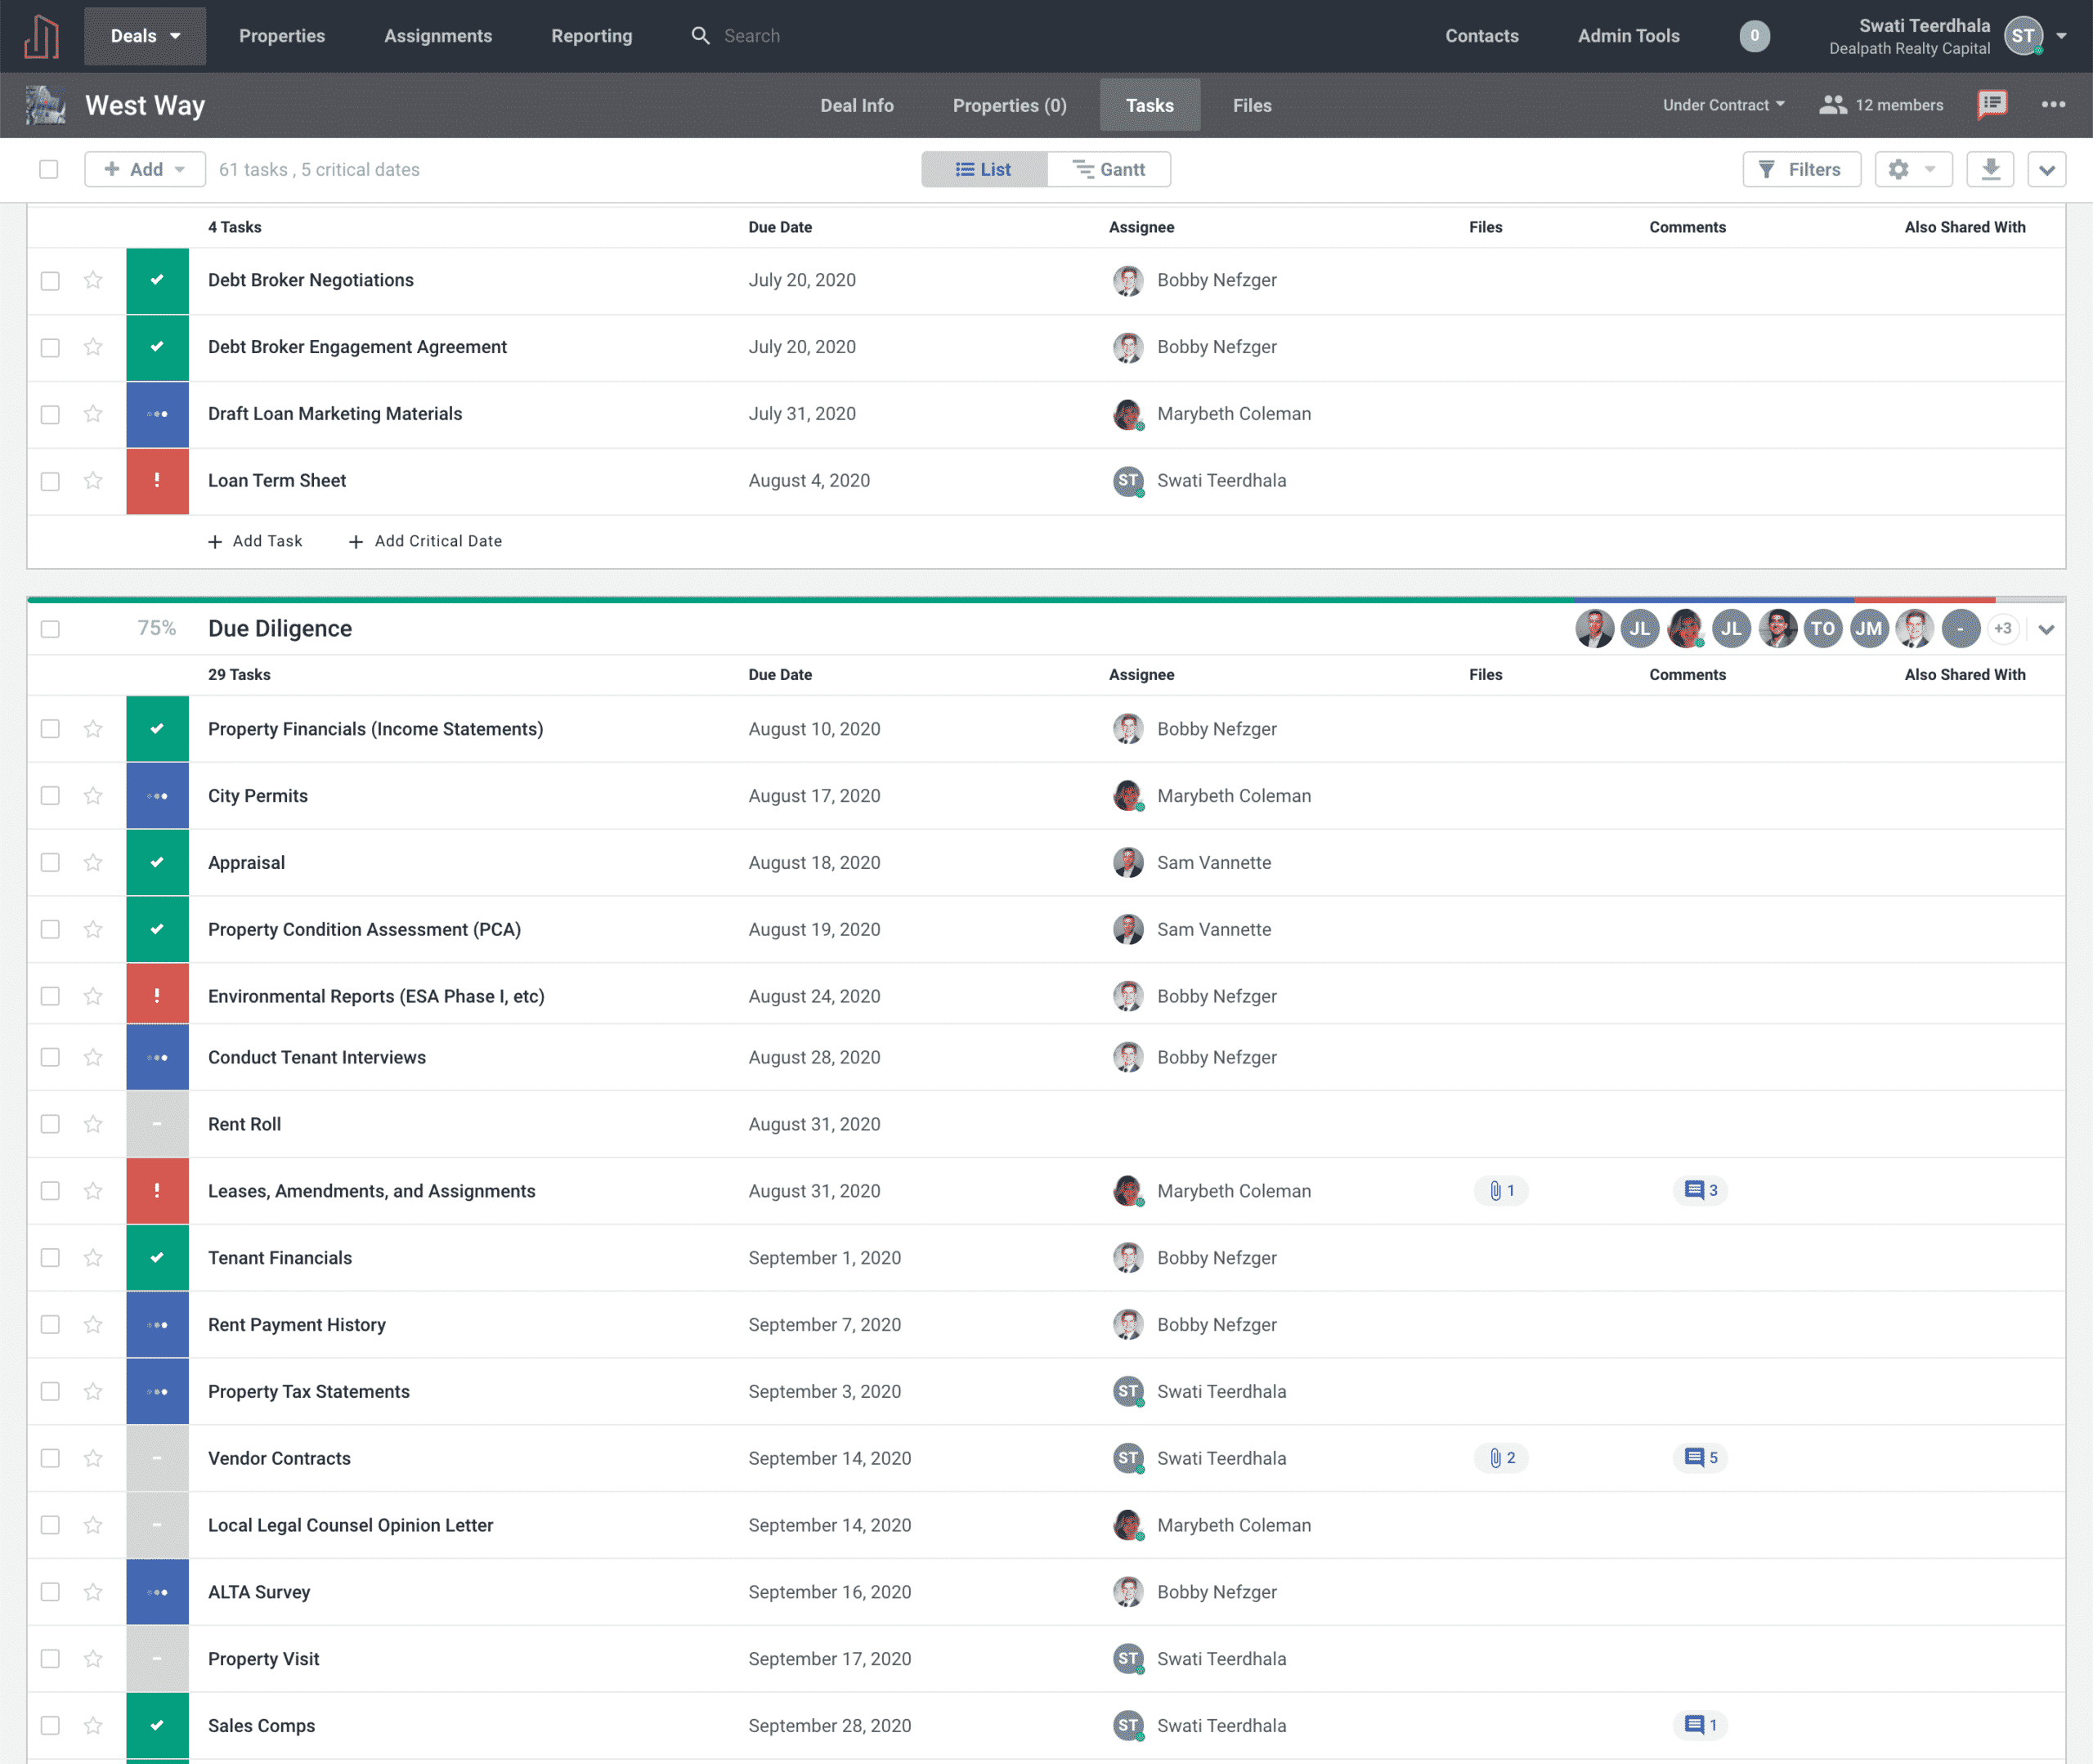The image size is (2093, 1764).
Task: Click the Filters button
Action: click(1801, 169)
